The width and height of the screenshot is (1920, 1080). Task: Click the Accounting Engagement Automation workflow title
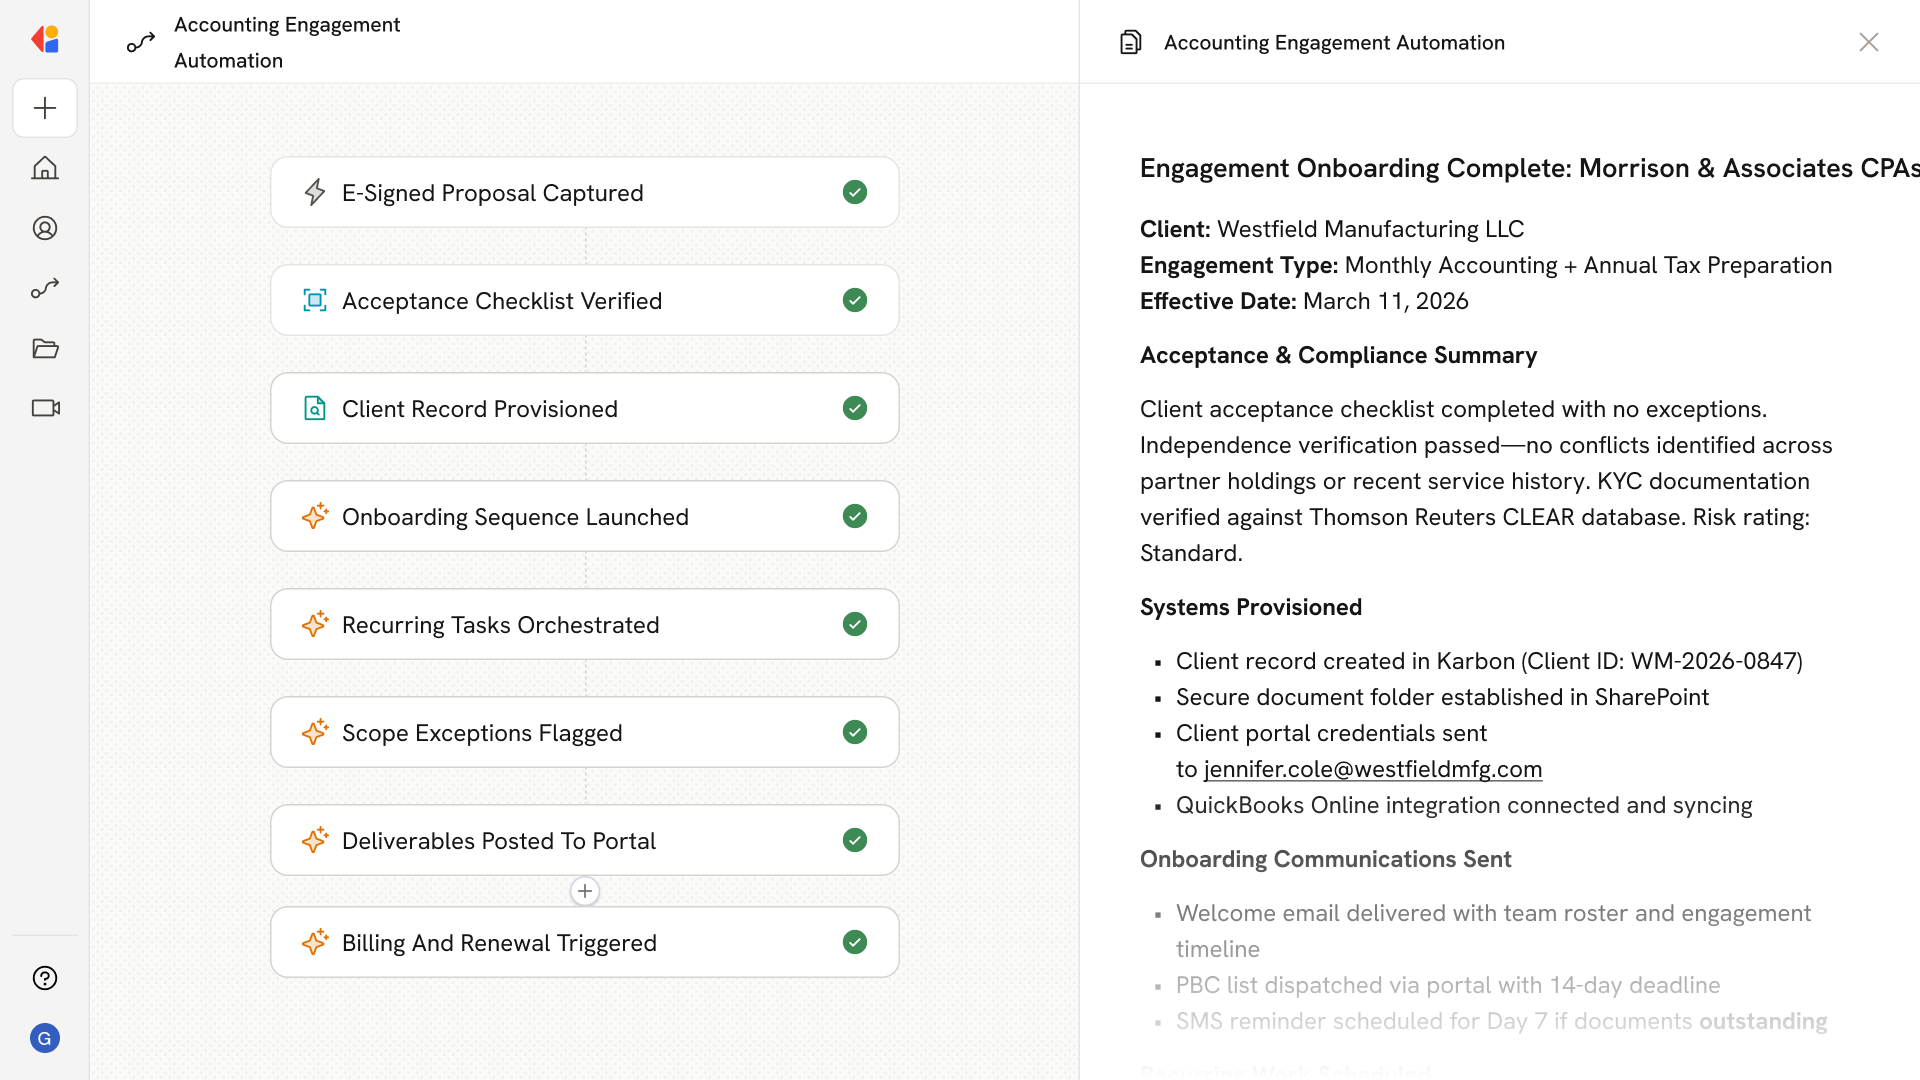(287, 42)
